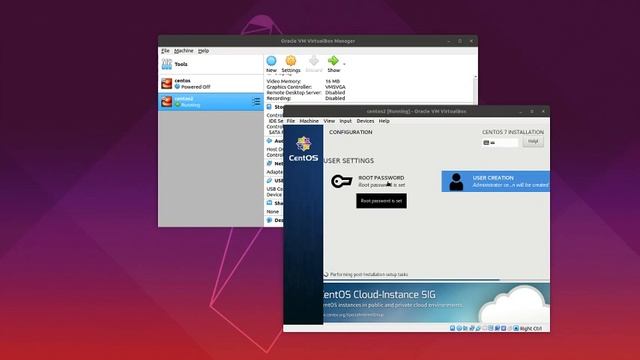Open Settings gear toolbar icon
Viewport: 640px width, 360px height.
(x=291, y=61)
